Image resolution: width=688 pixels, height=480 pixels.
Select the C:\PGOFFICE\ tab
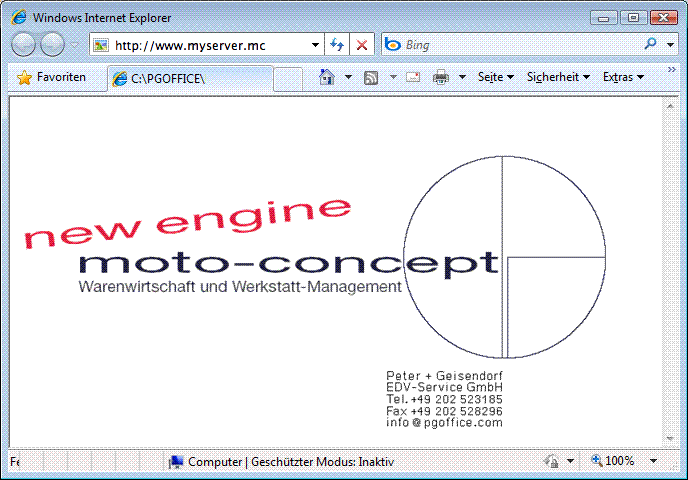click(190, 78)
